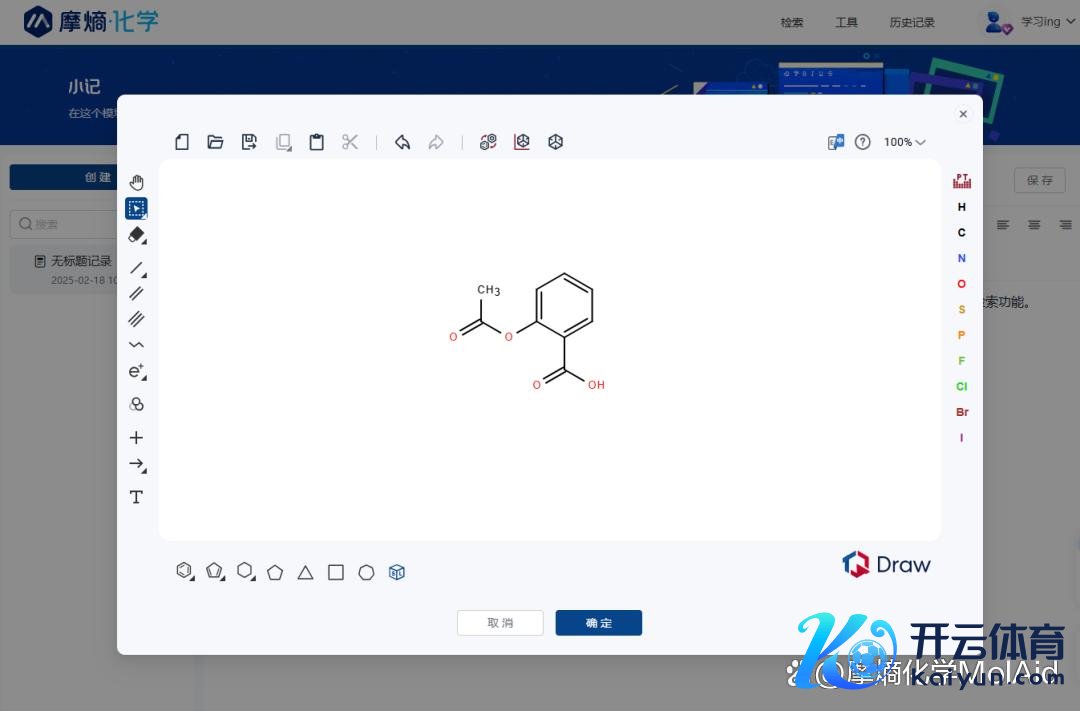The width and height of the screenshot is (1080, 711).
Task: Select the text tool
Action: (137, 497)
